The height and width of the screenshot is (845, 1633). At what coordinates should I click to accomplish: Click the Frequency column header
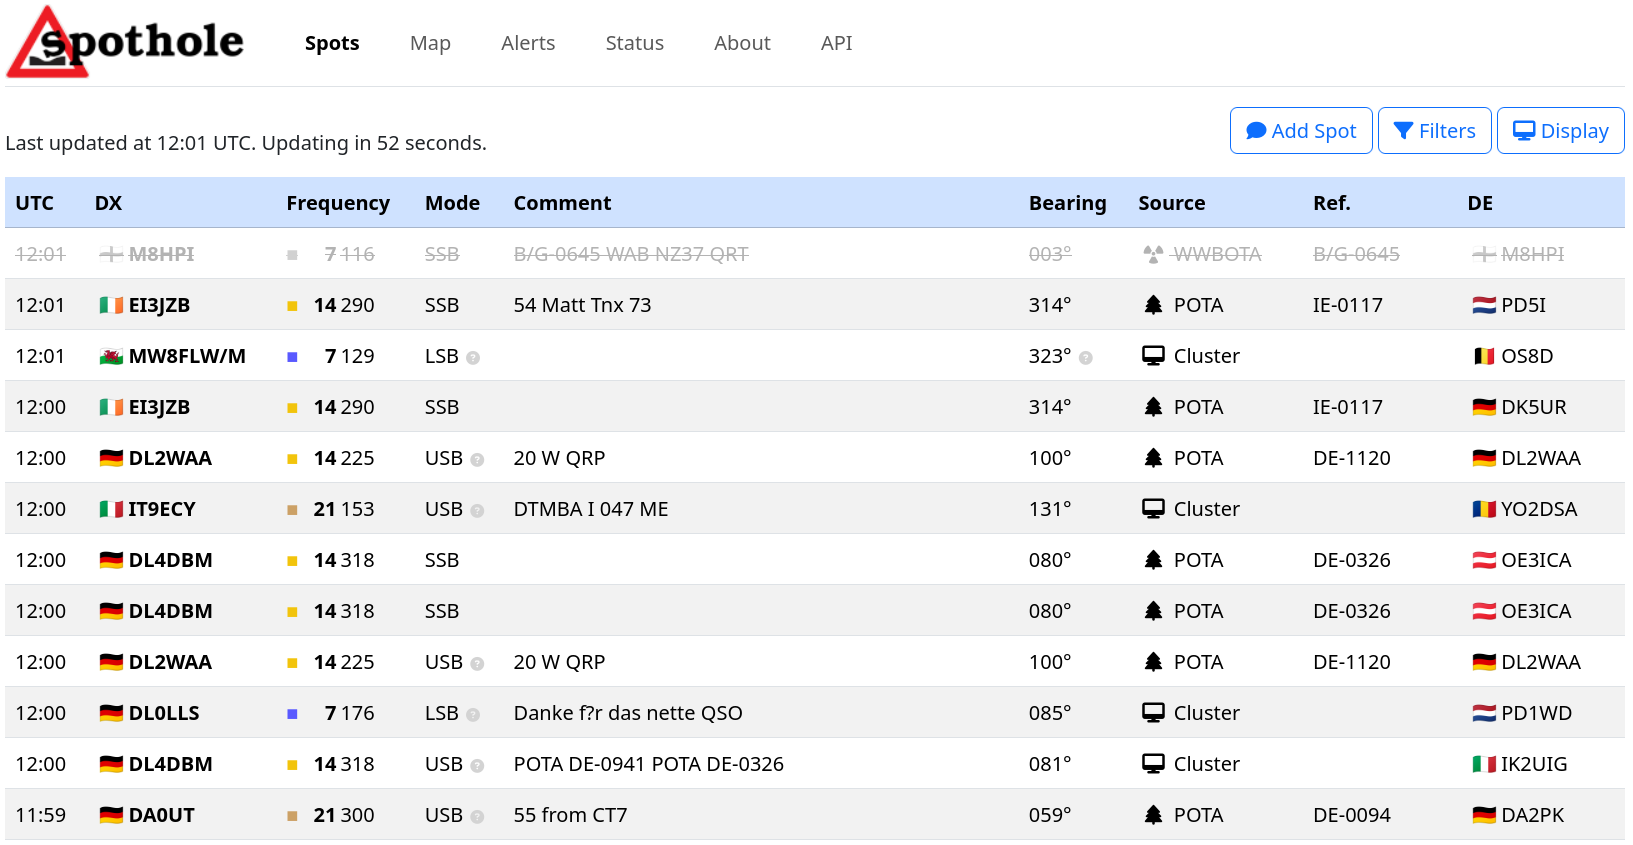tap(338, 203)
